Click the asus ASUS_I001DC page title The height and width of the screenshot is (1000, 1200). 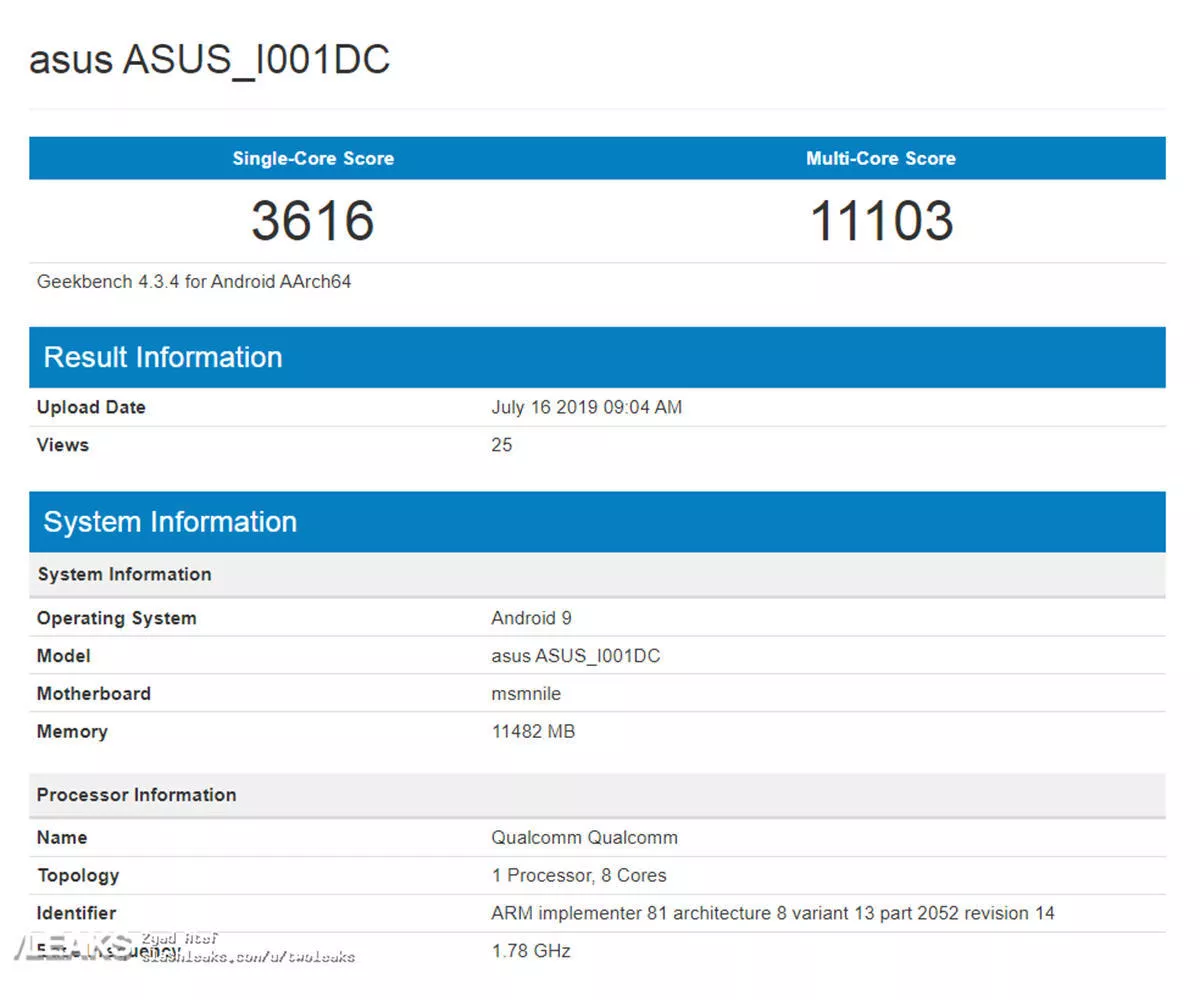coord(210,60)
